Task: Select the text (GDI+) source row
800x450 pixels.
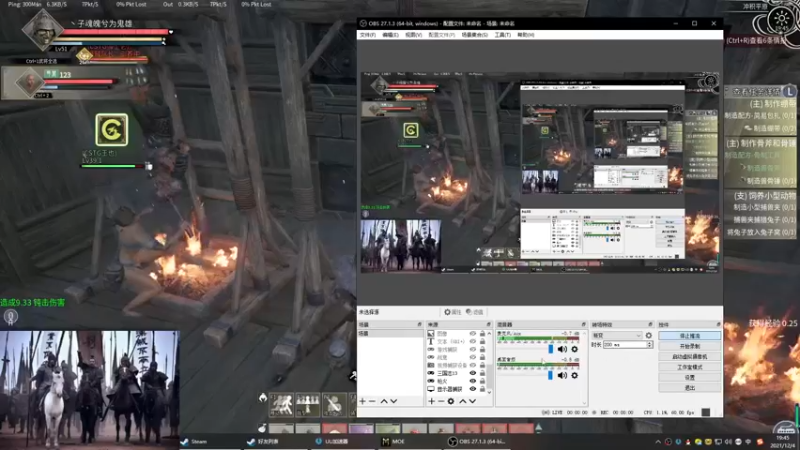Action: coord(457,341)
